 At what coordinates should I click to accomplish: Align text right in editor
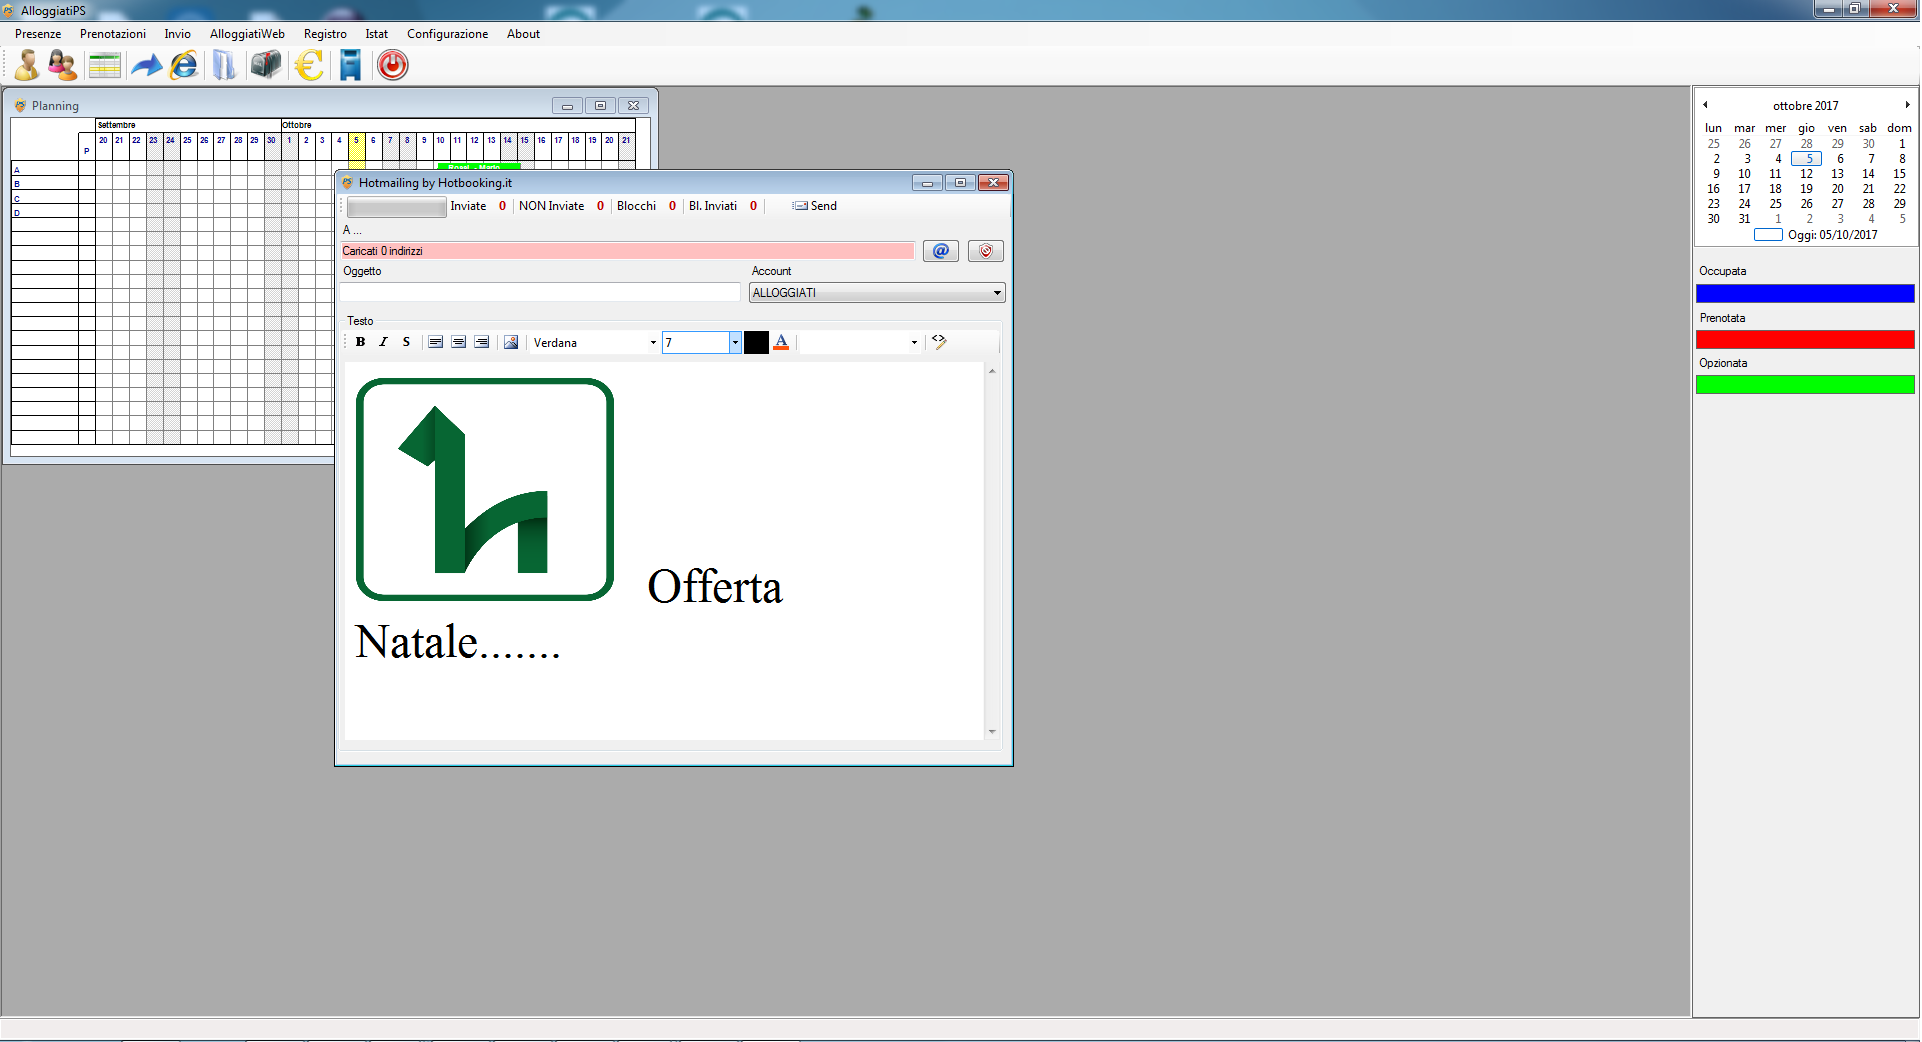482,342
